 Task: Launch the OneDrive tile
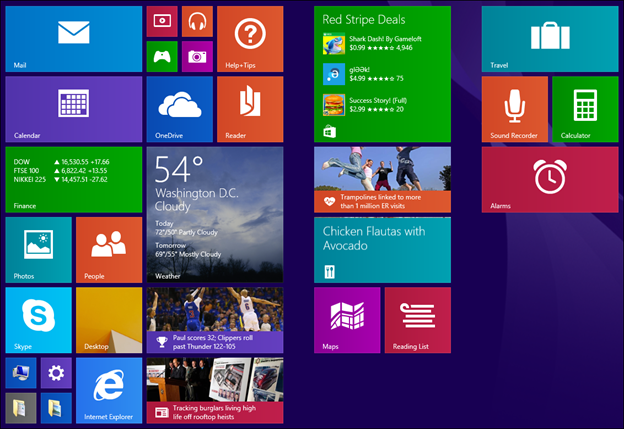pos(179,109)
